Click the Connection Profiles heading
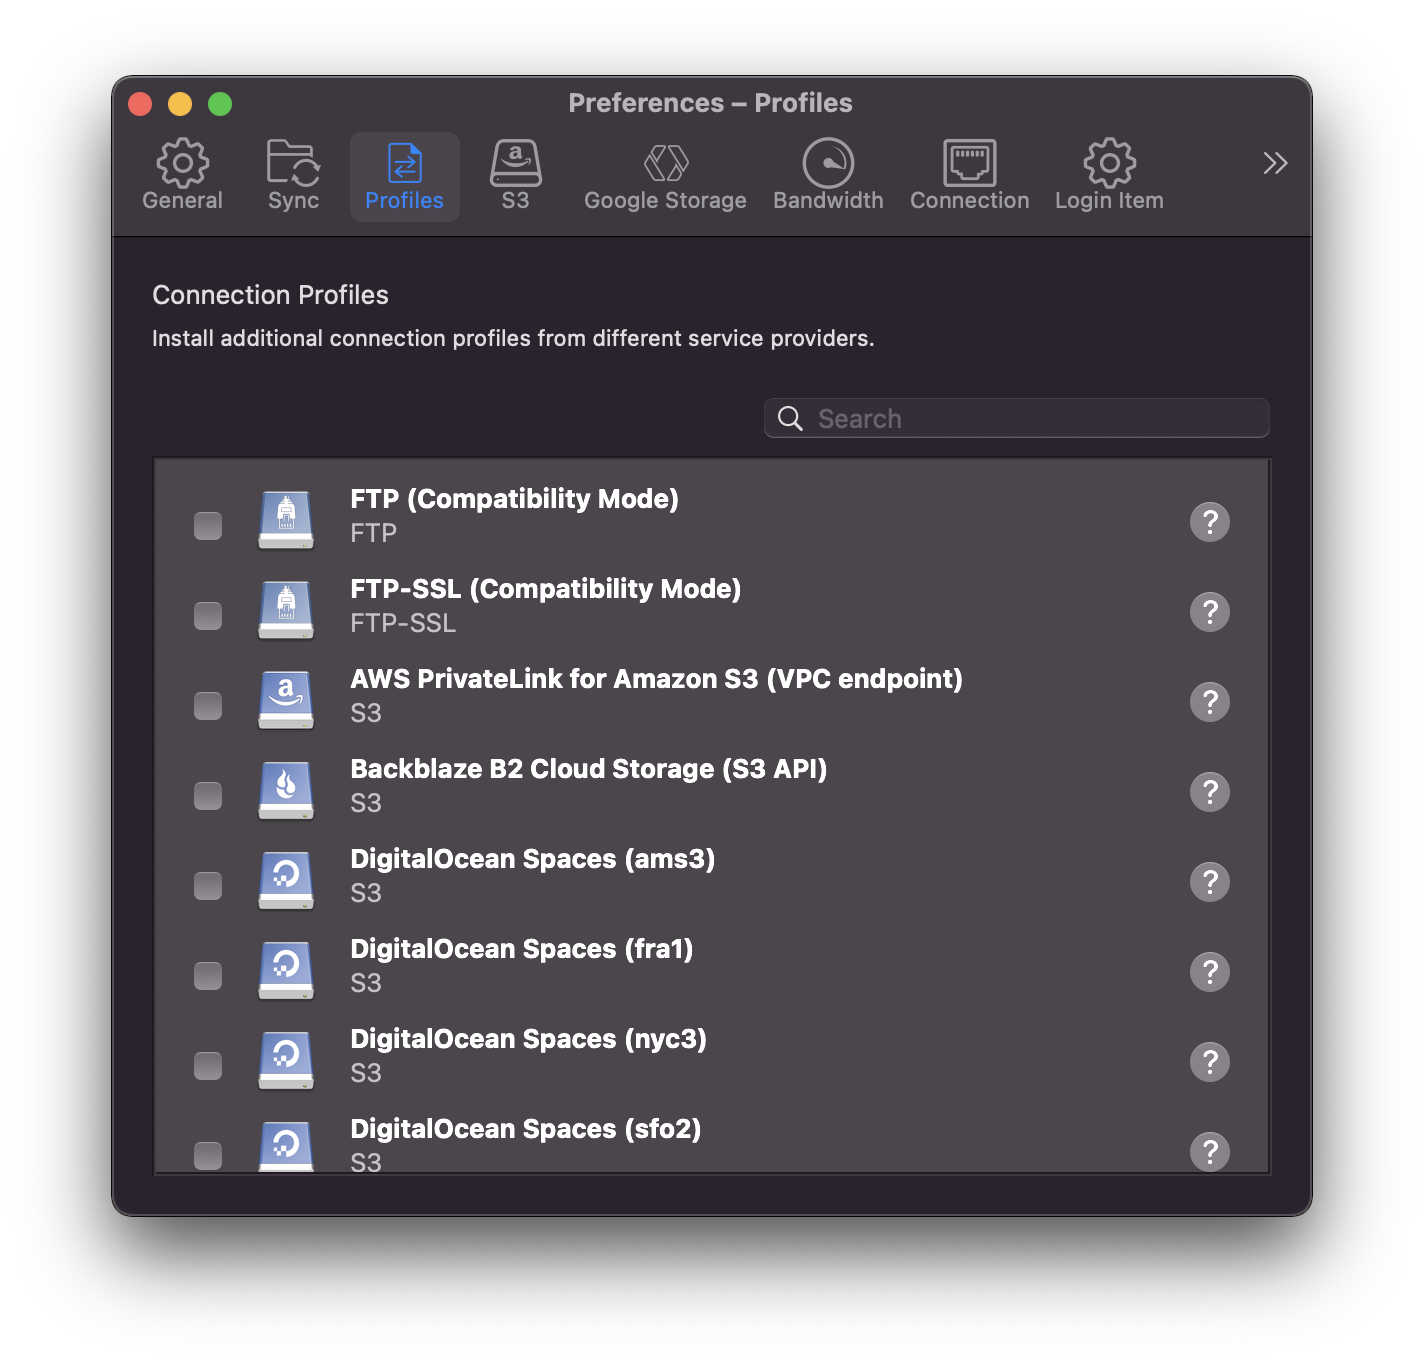 coord(270,295)
